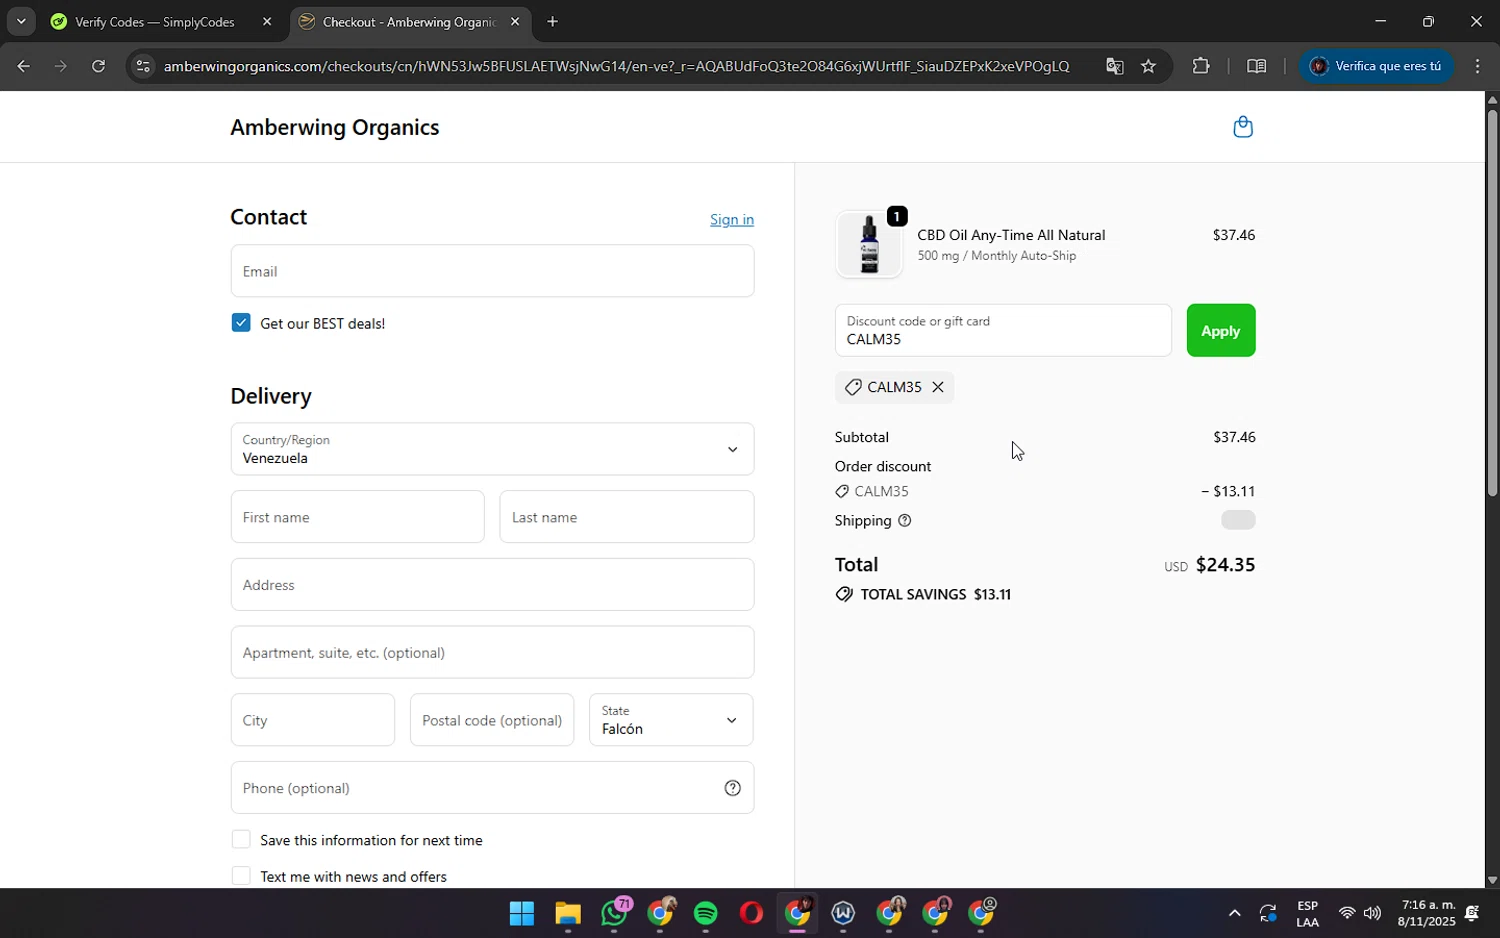Show hidden system tray icons
1500x938 pixels.
(x=1234, y=913)
